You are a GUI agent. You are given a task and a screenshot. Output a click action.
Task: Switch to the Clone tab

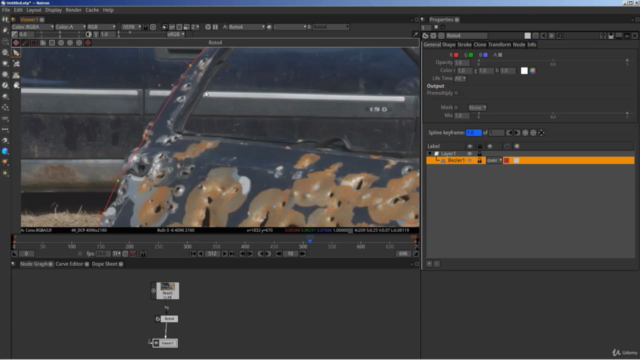click(480, 44)
